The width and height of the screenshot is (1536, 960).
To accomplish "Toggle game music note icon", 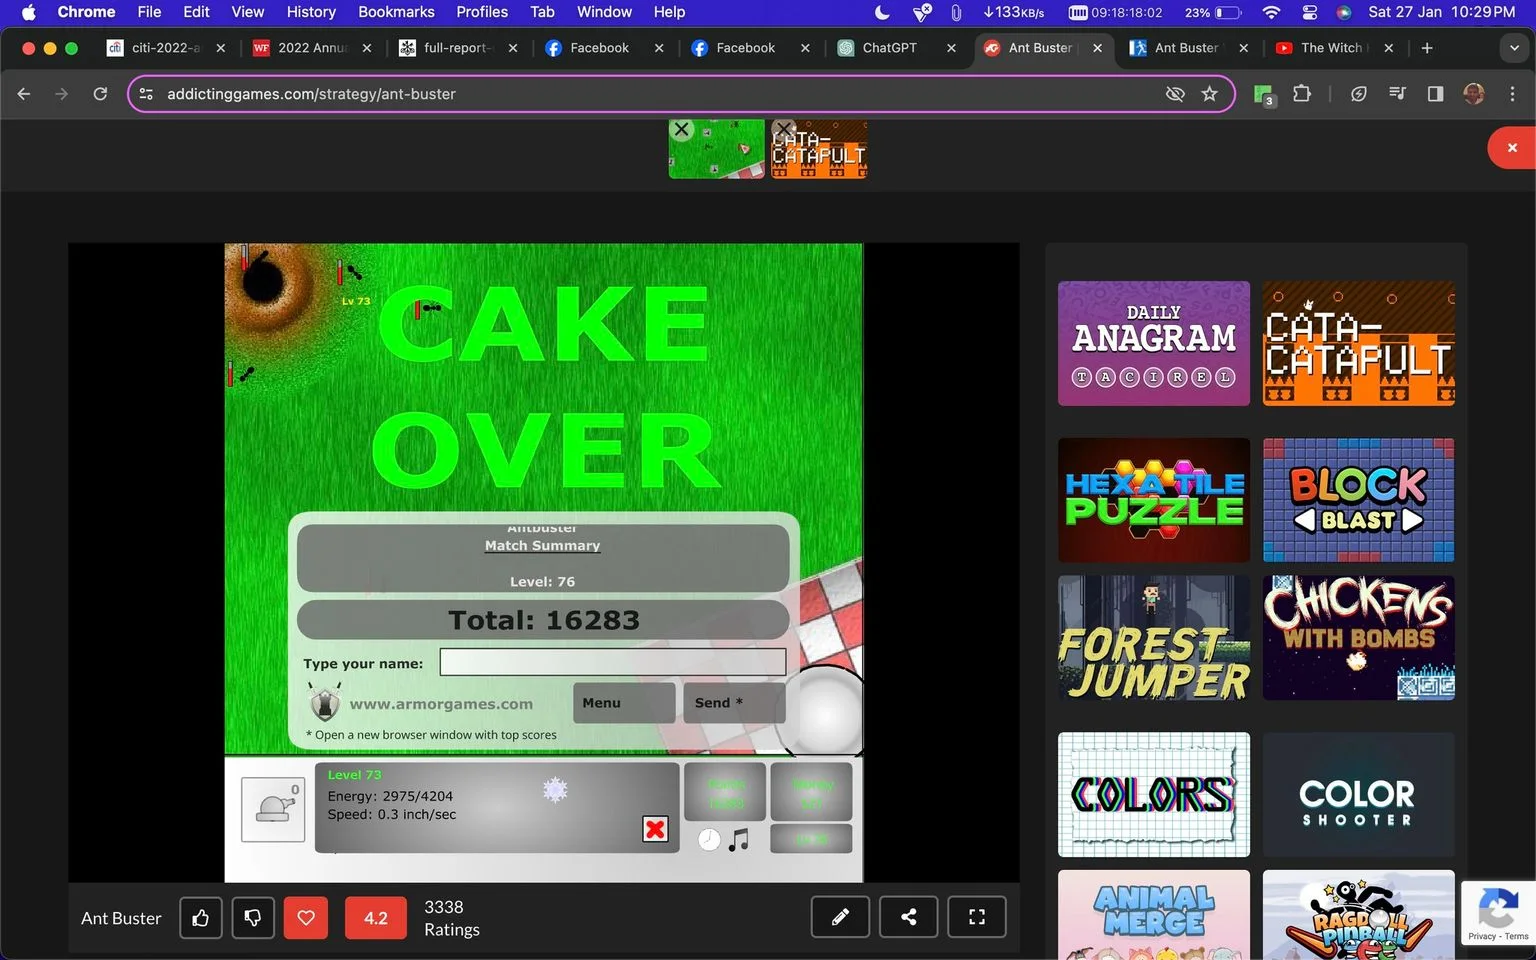I will click(739, 840).
